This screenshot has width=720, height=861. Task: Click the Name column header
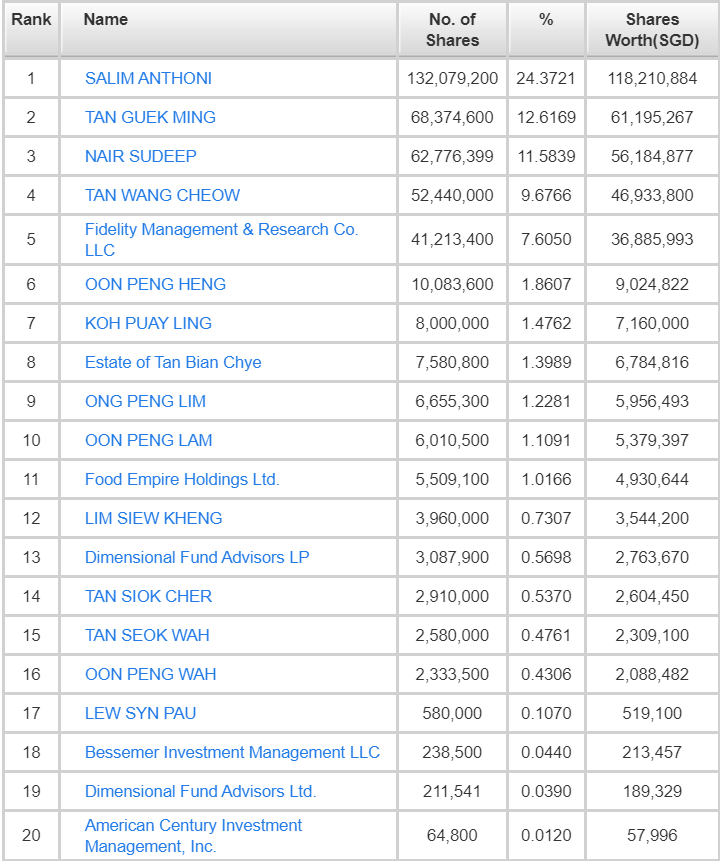tap(105, 19)
